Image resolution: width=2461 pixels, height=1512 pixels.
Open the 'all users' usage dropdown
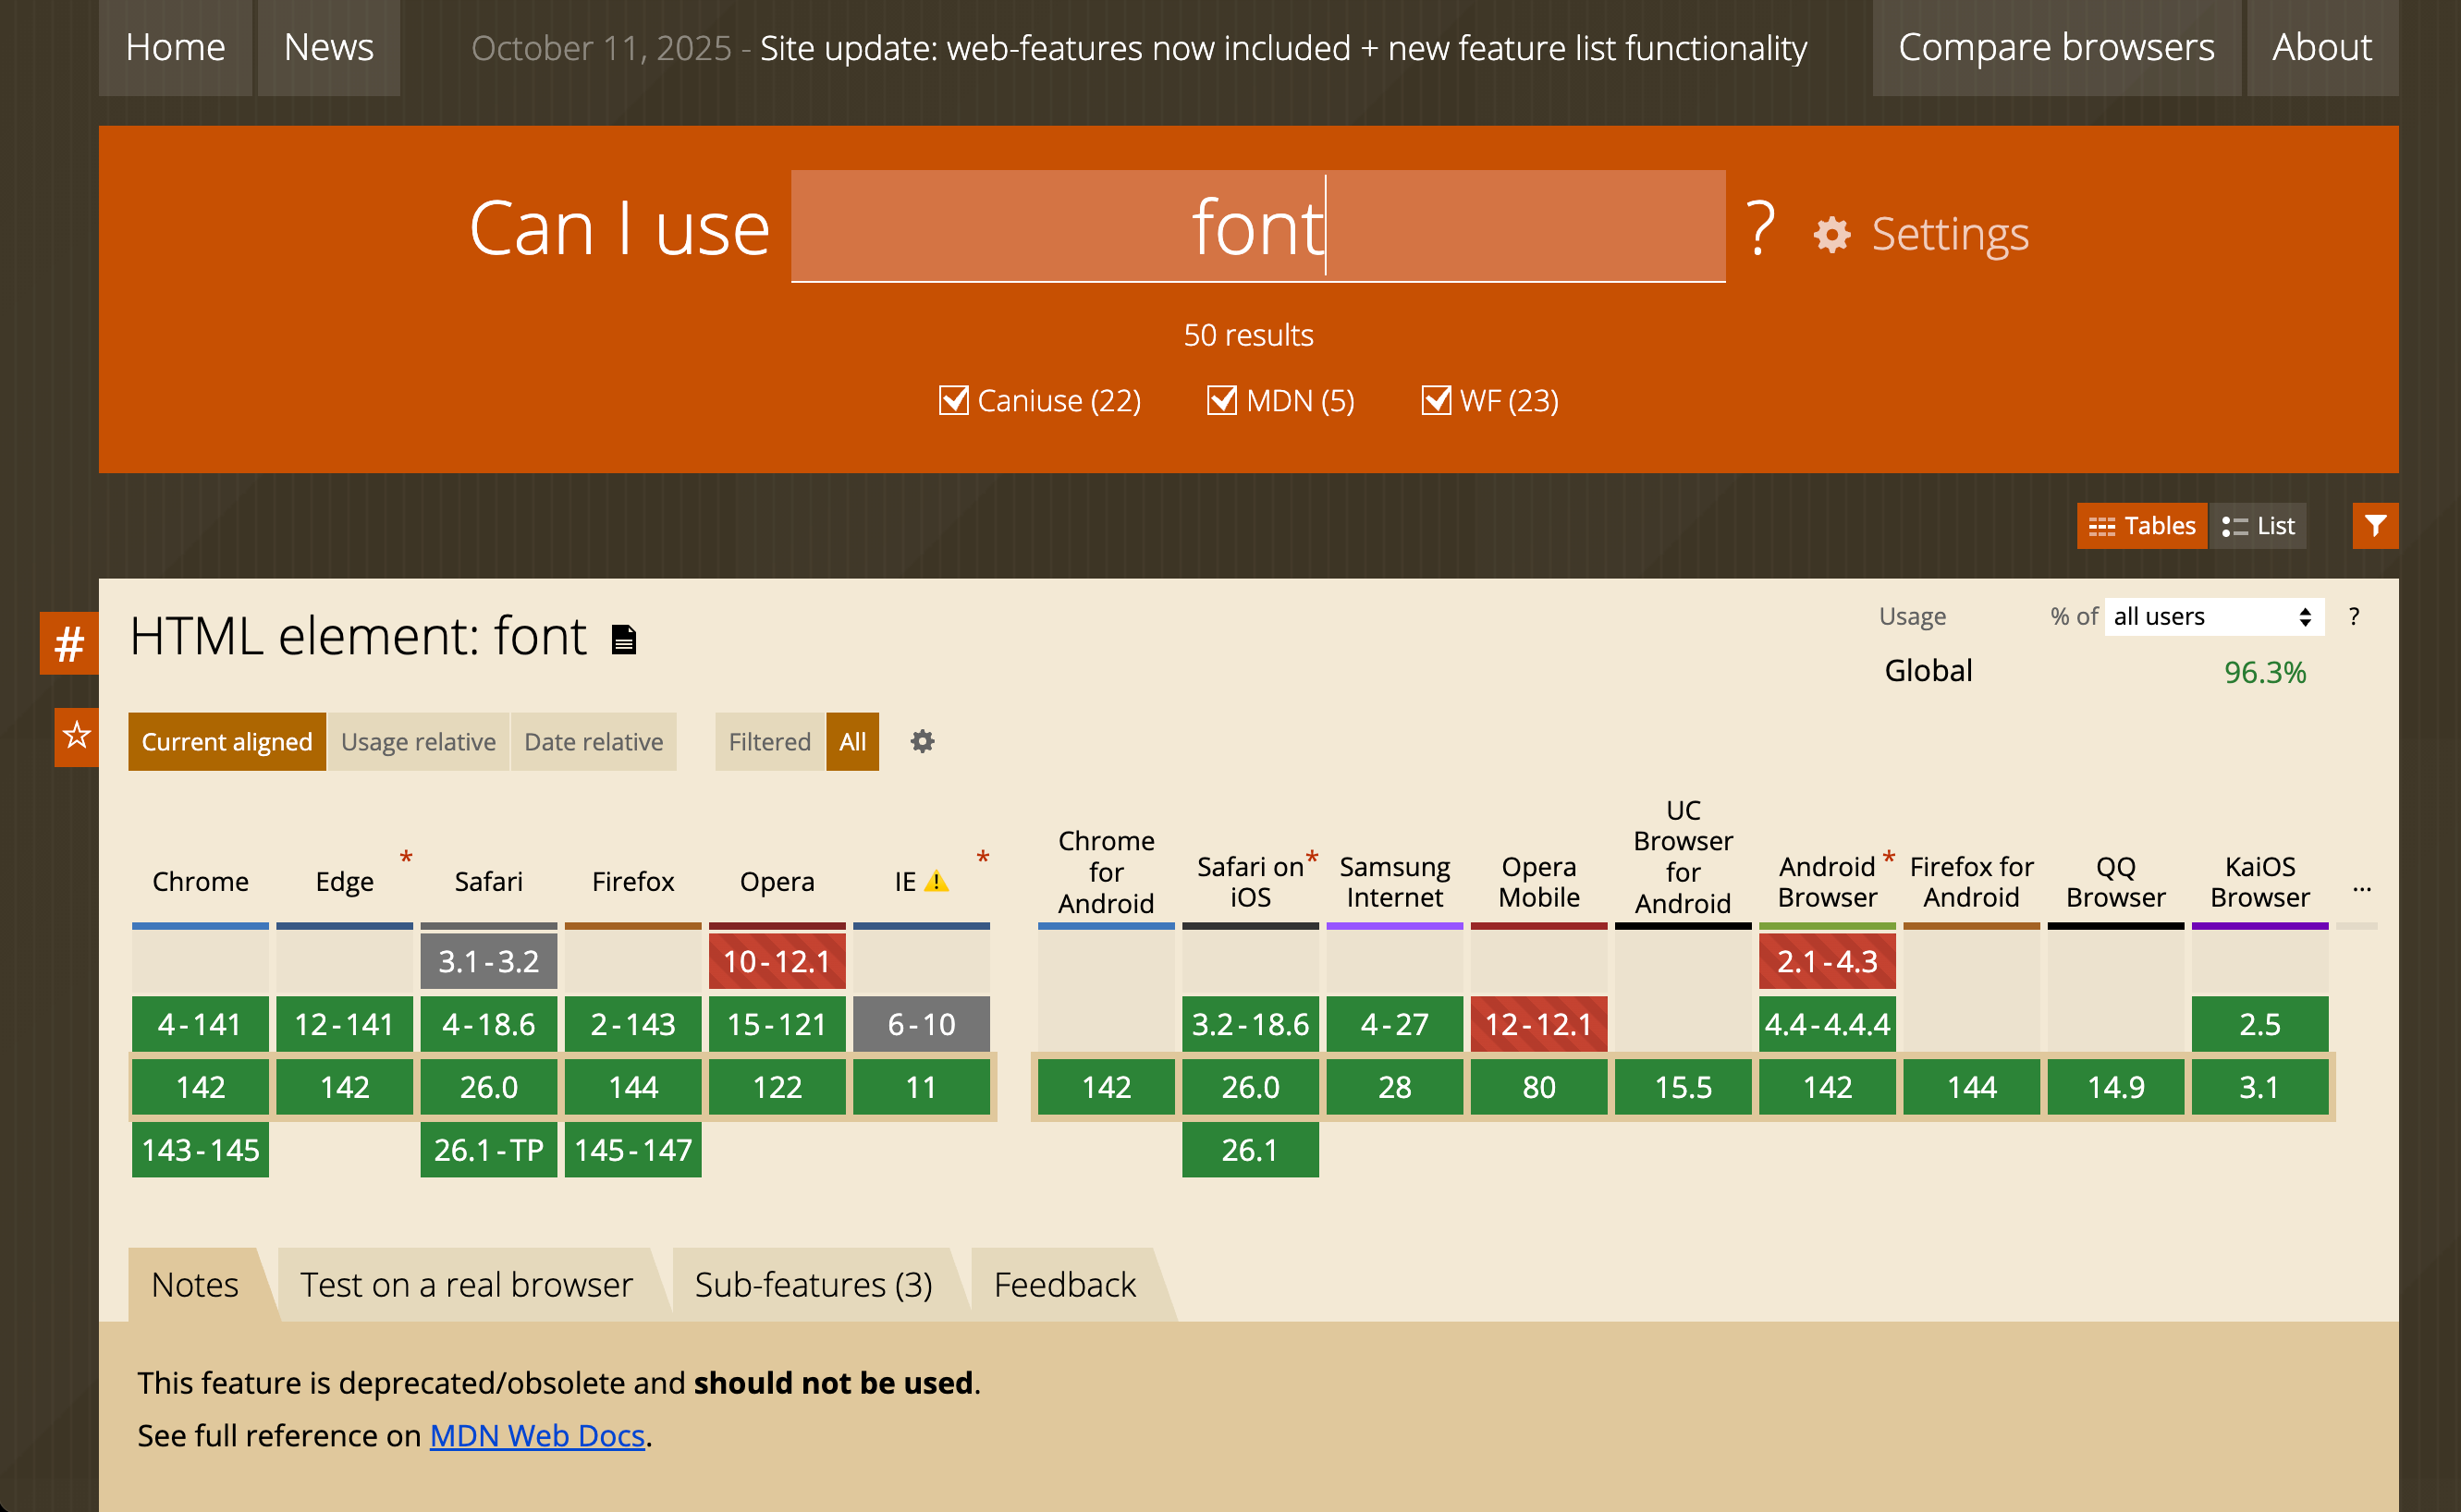(2213, 616)
